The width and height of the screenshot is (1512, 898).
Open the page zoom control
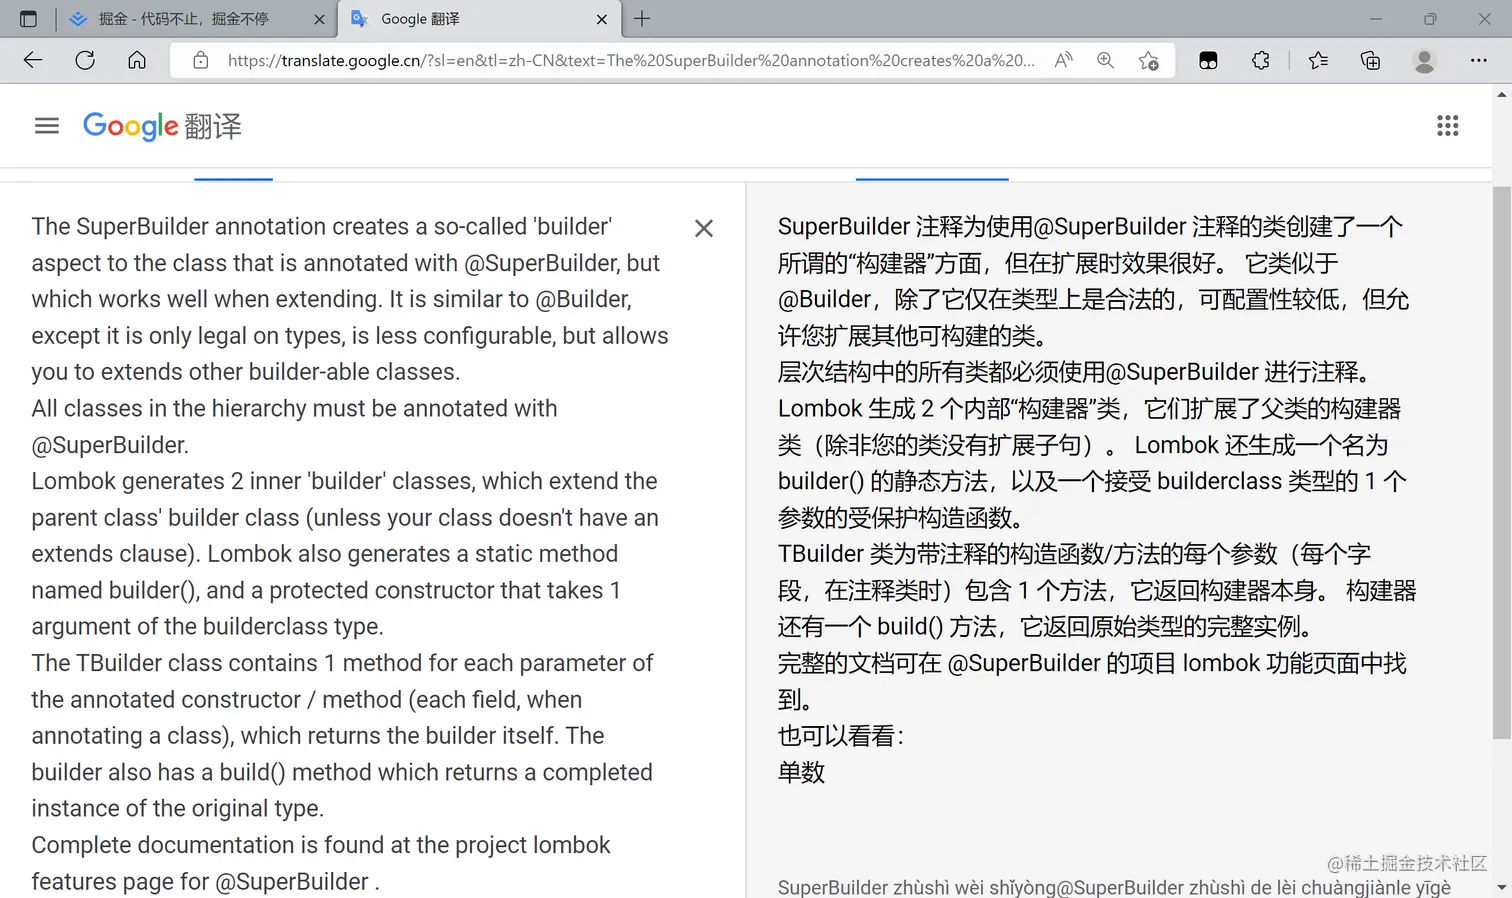coord(1105,60)
